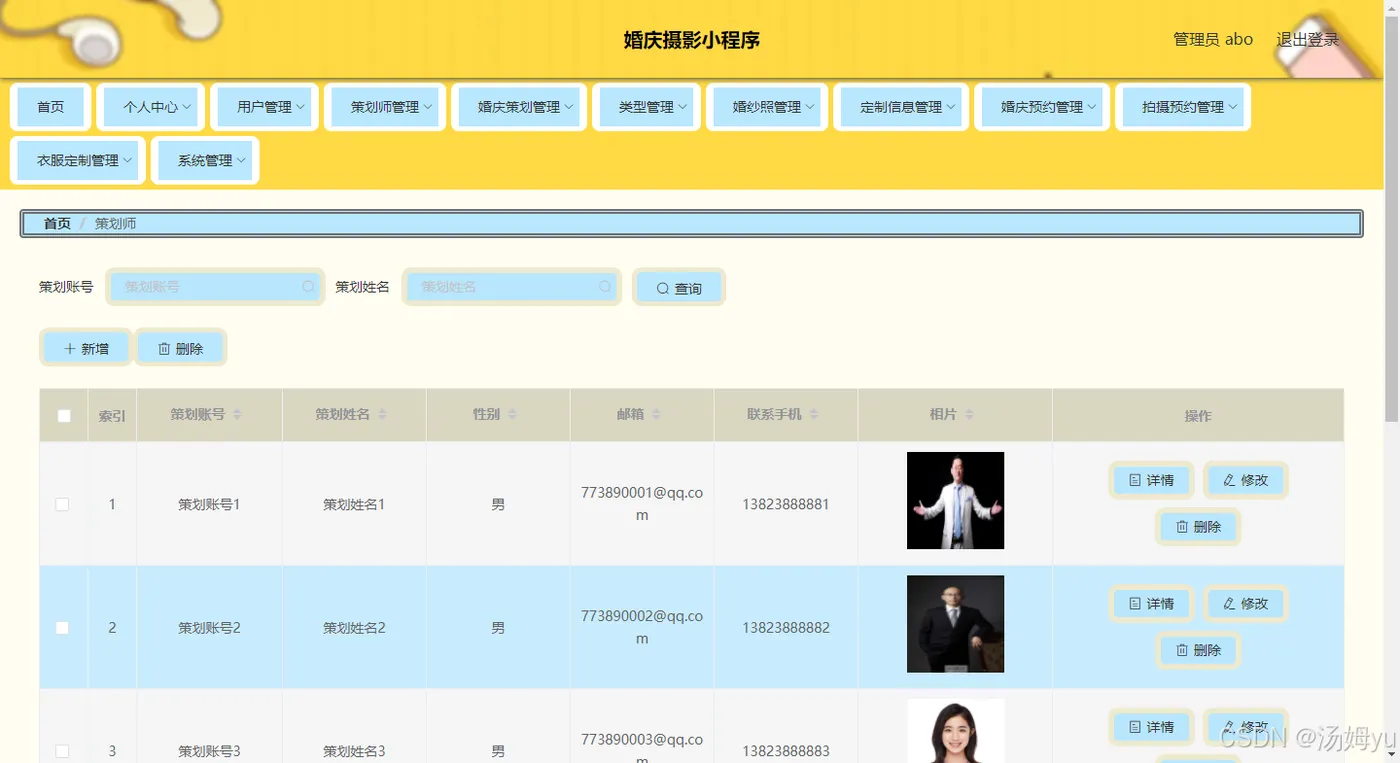The width and height of the screenshot is (1400, 763).
Task: Tick the select-all checkbox in table header
Action: point(64,416)
